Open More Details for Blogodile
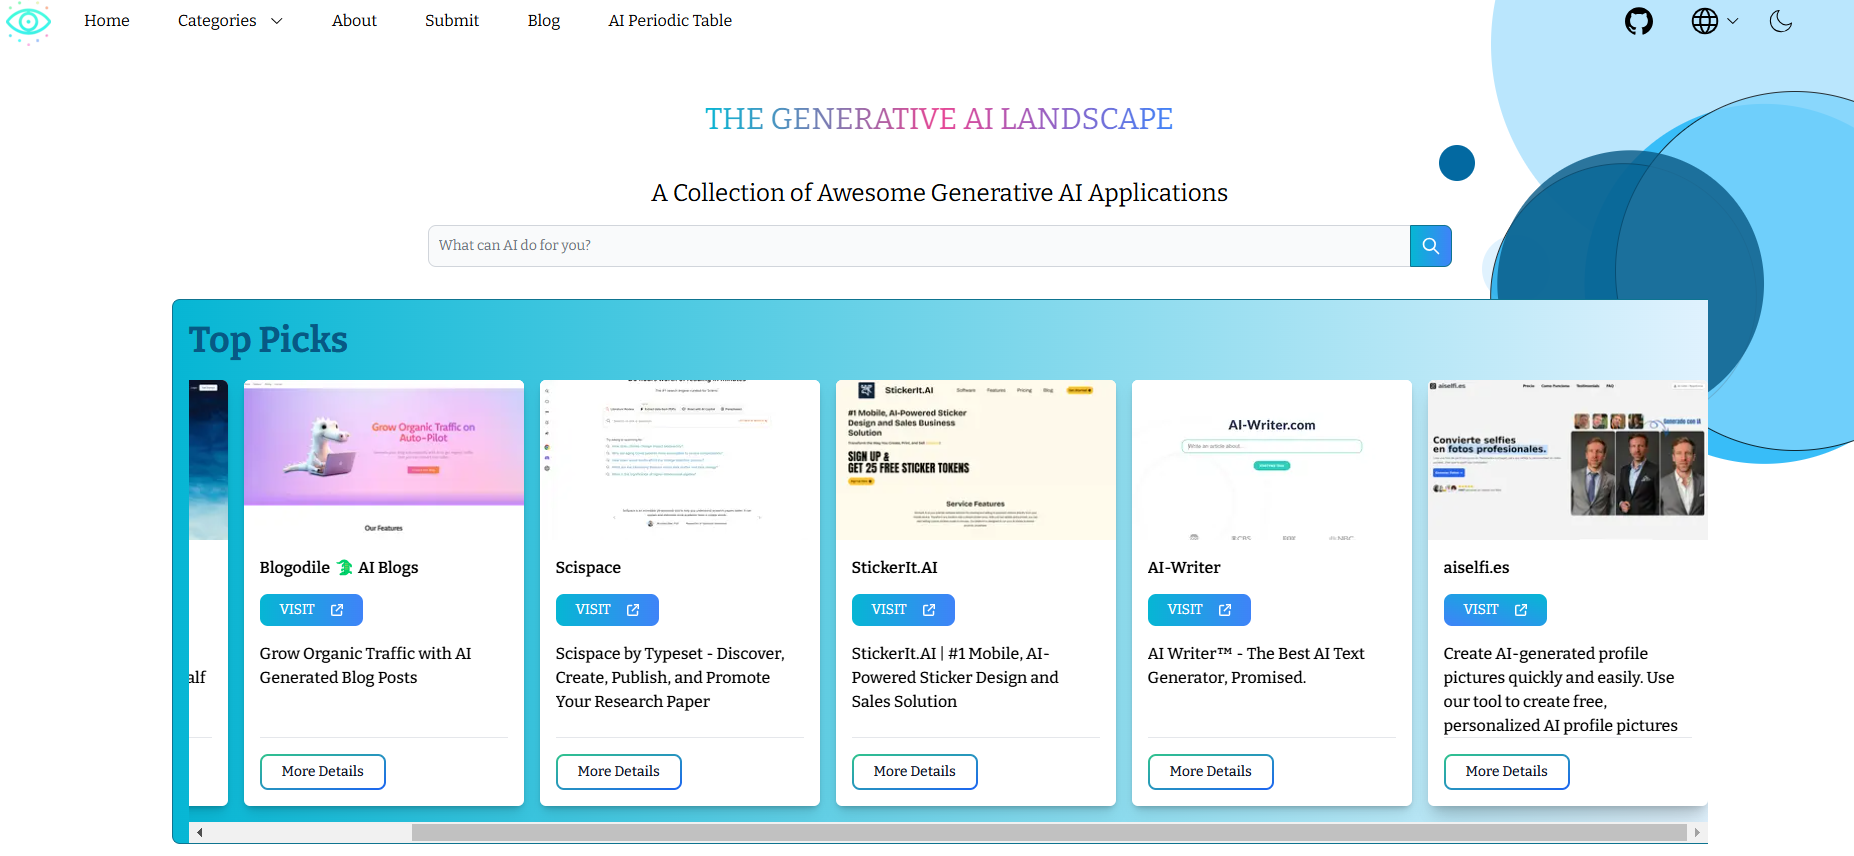This screenshot has width=1854, height=856. point(323,772)
